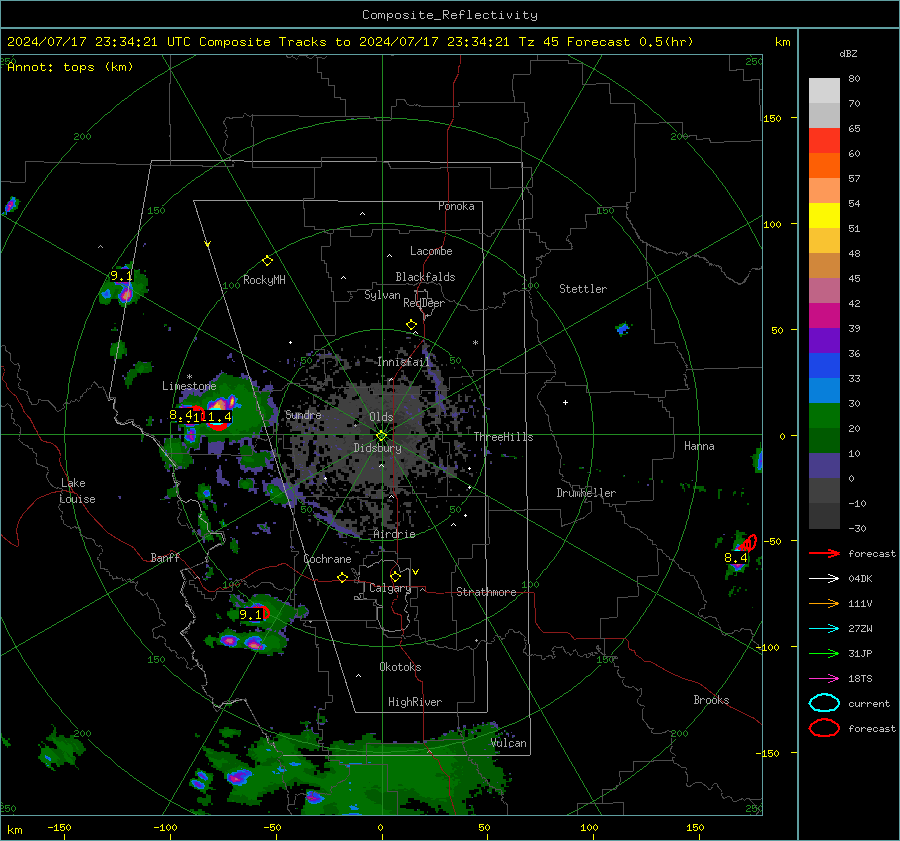Click the Calgary city label
900x841 pixels.
390,588
